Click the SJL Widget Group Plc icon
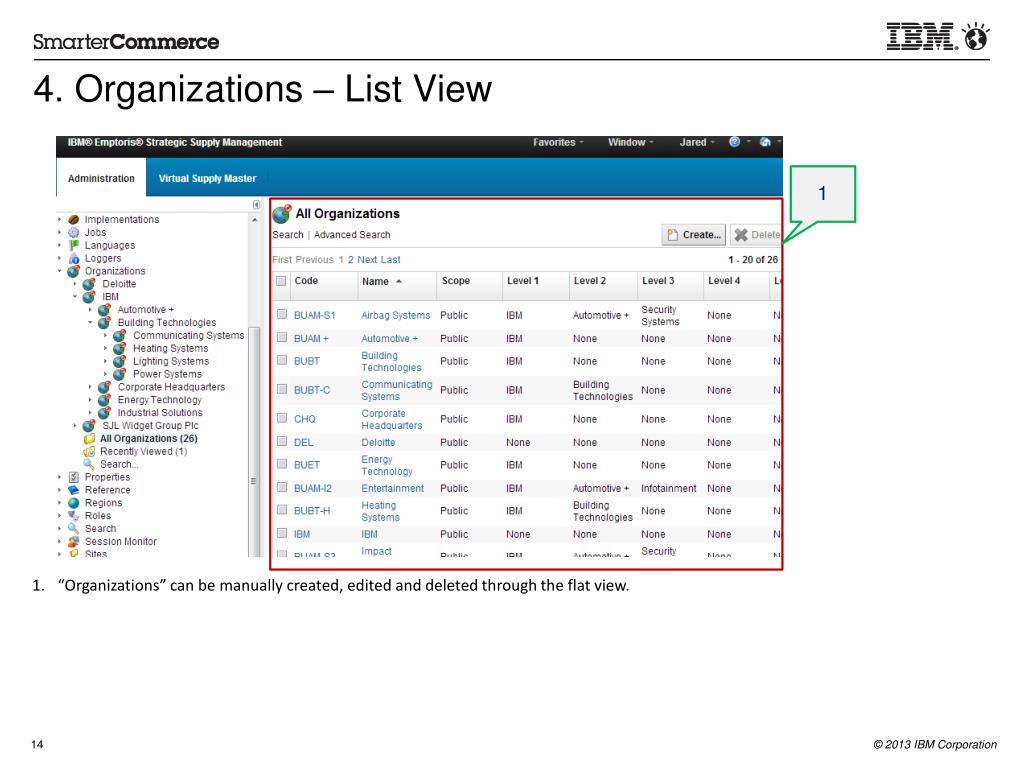Screen dimensions: 1024x768 (89, 426)
